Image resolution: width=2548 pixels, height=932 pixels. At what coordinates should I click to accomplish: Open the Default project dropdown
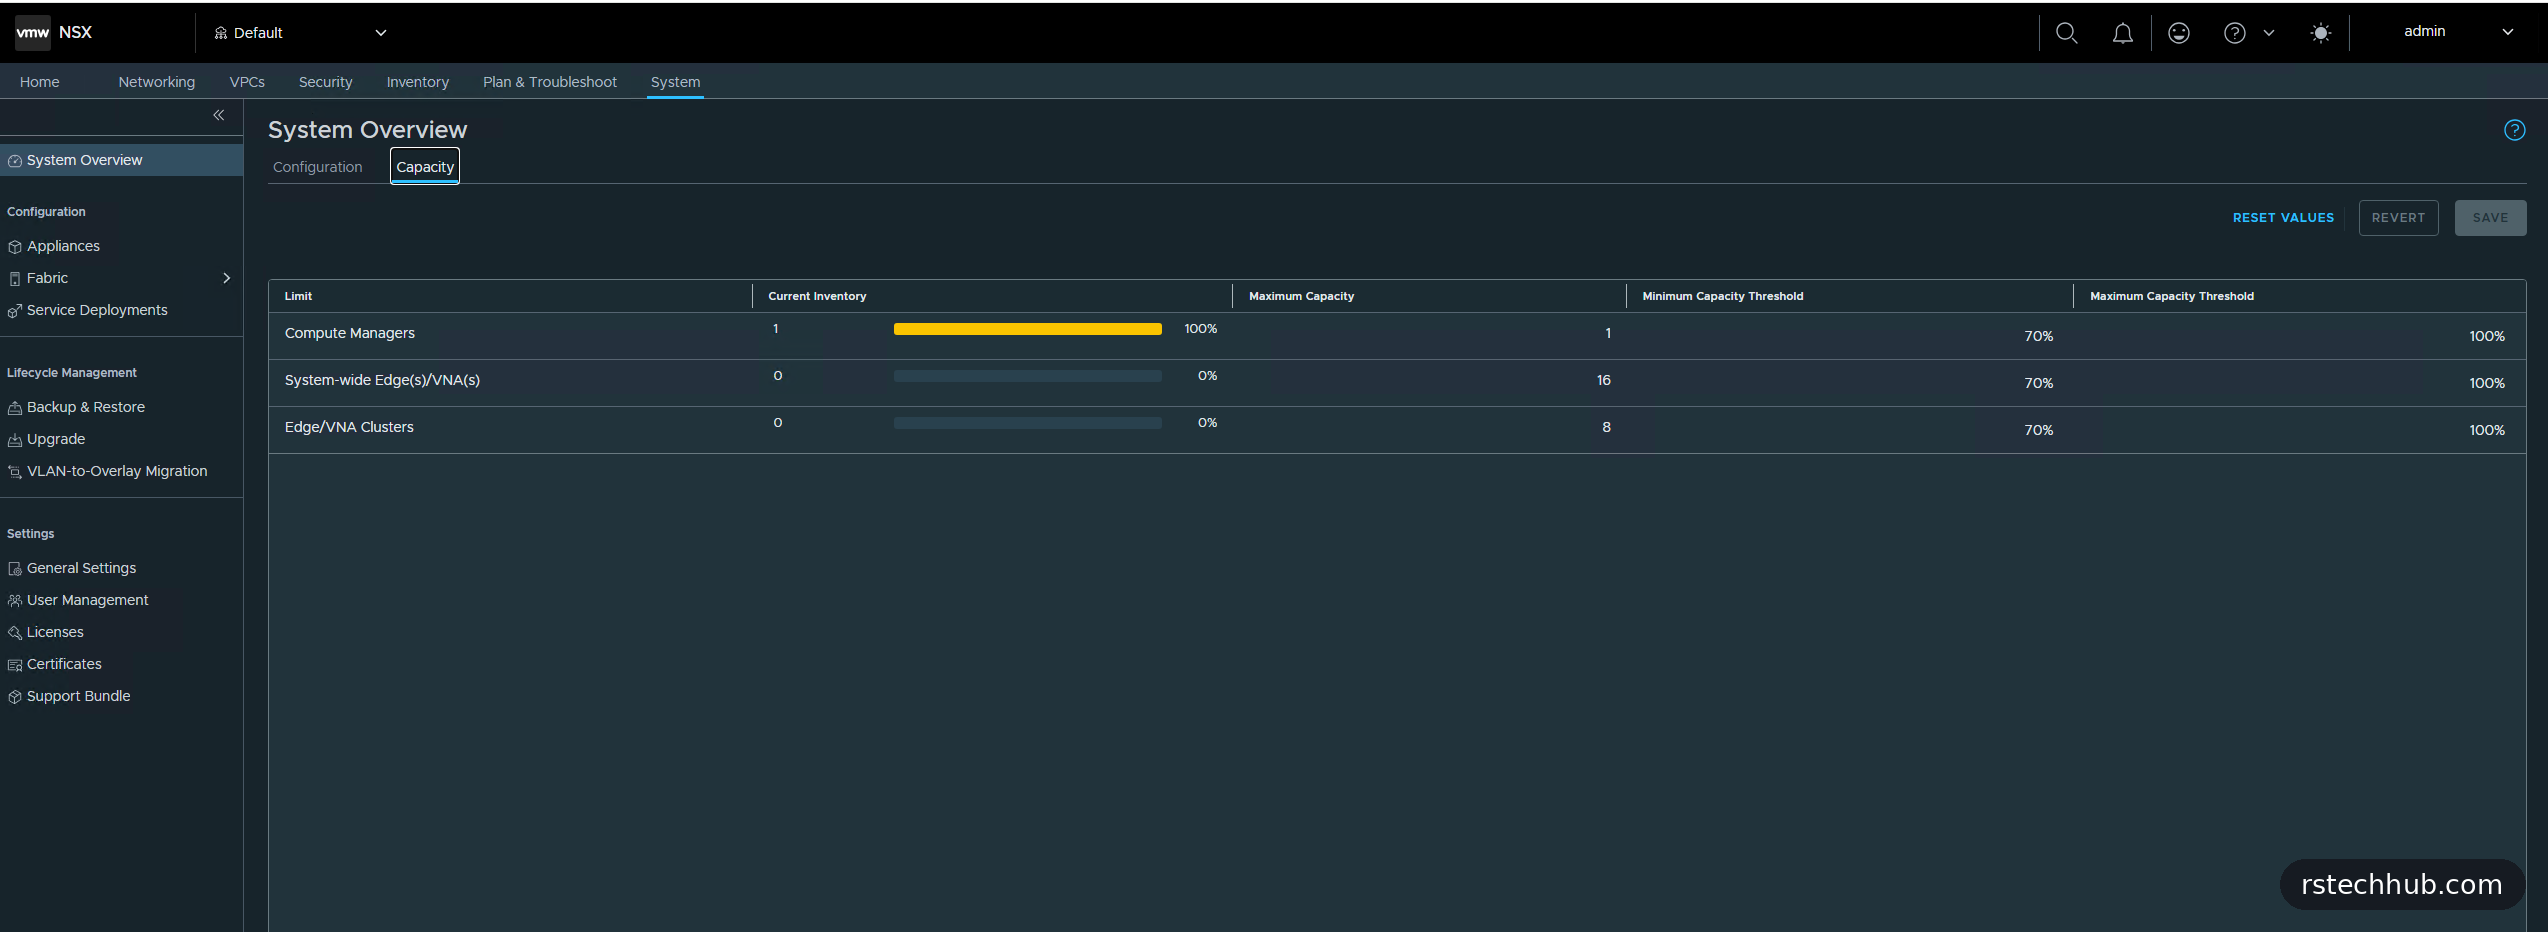tap(300, 33)
